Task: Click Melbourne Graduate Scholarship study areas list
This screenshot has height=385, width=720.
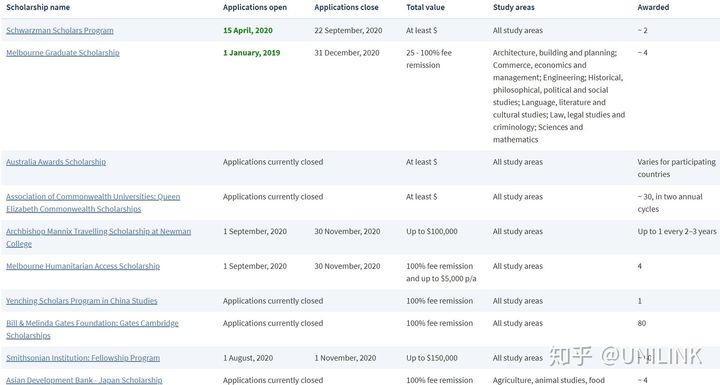Action: coord(559,96)
